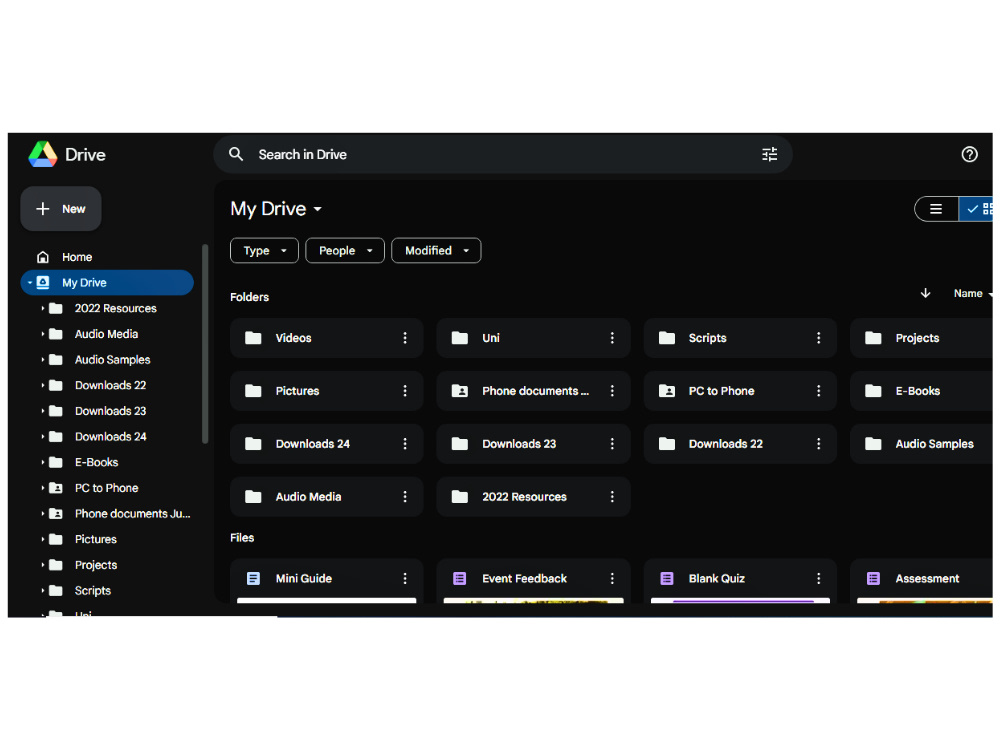Select Downloads 24 in sidebar tree

[110, 437]
